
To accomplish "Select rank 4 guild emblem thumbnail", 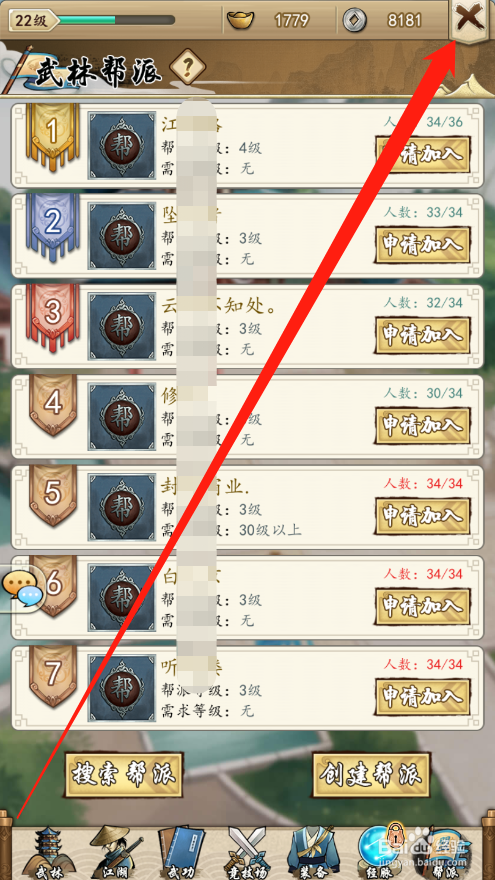I will coord(122,417).
